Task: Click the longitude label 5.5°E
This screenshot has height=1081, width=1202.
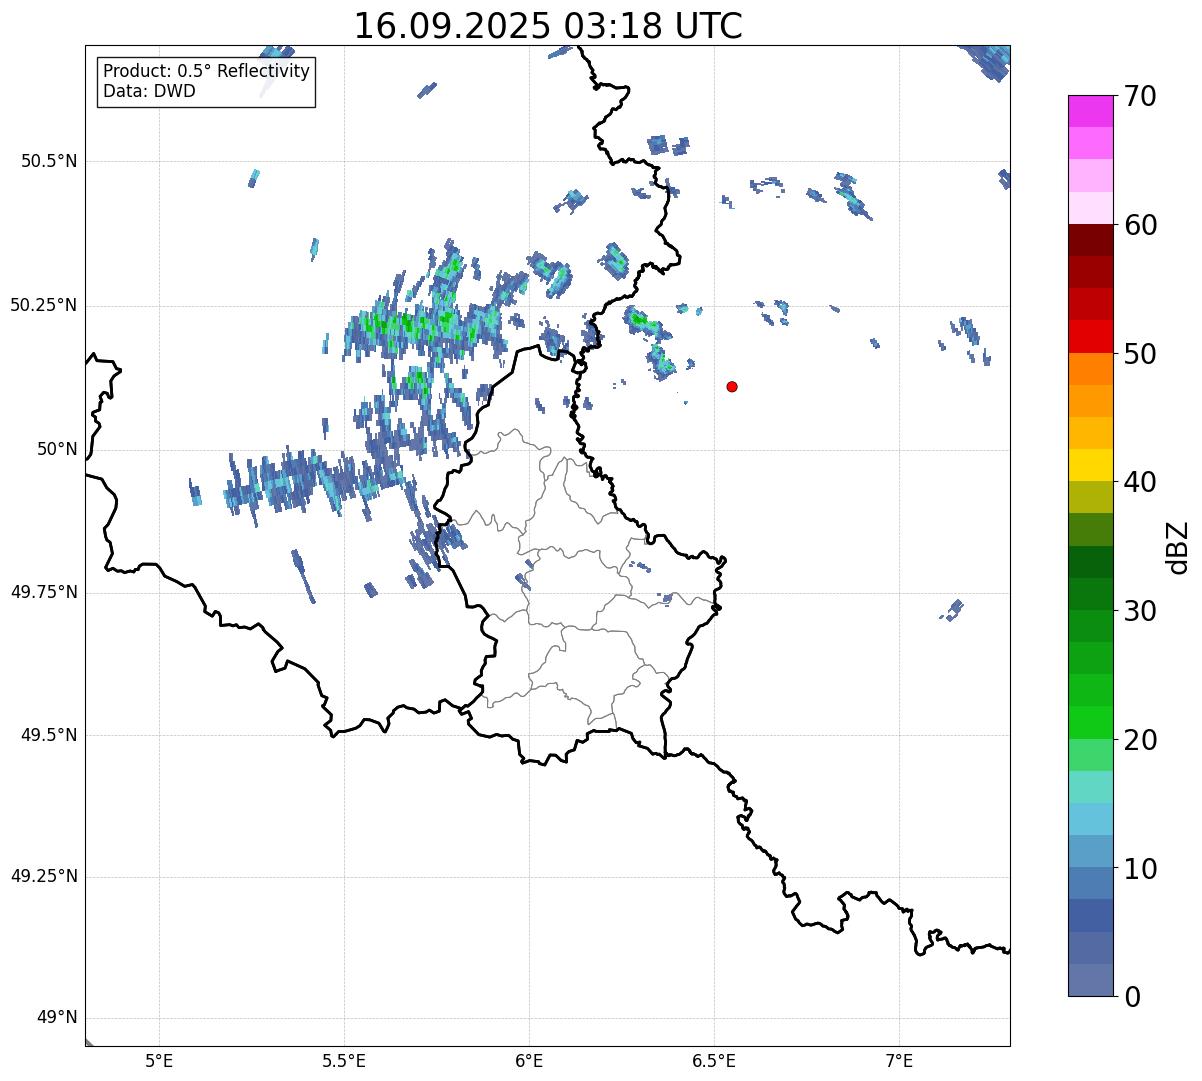Action: (344, 1061)
